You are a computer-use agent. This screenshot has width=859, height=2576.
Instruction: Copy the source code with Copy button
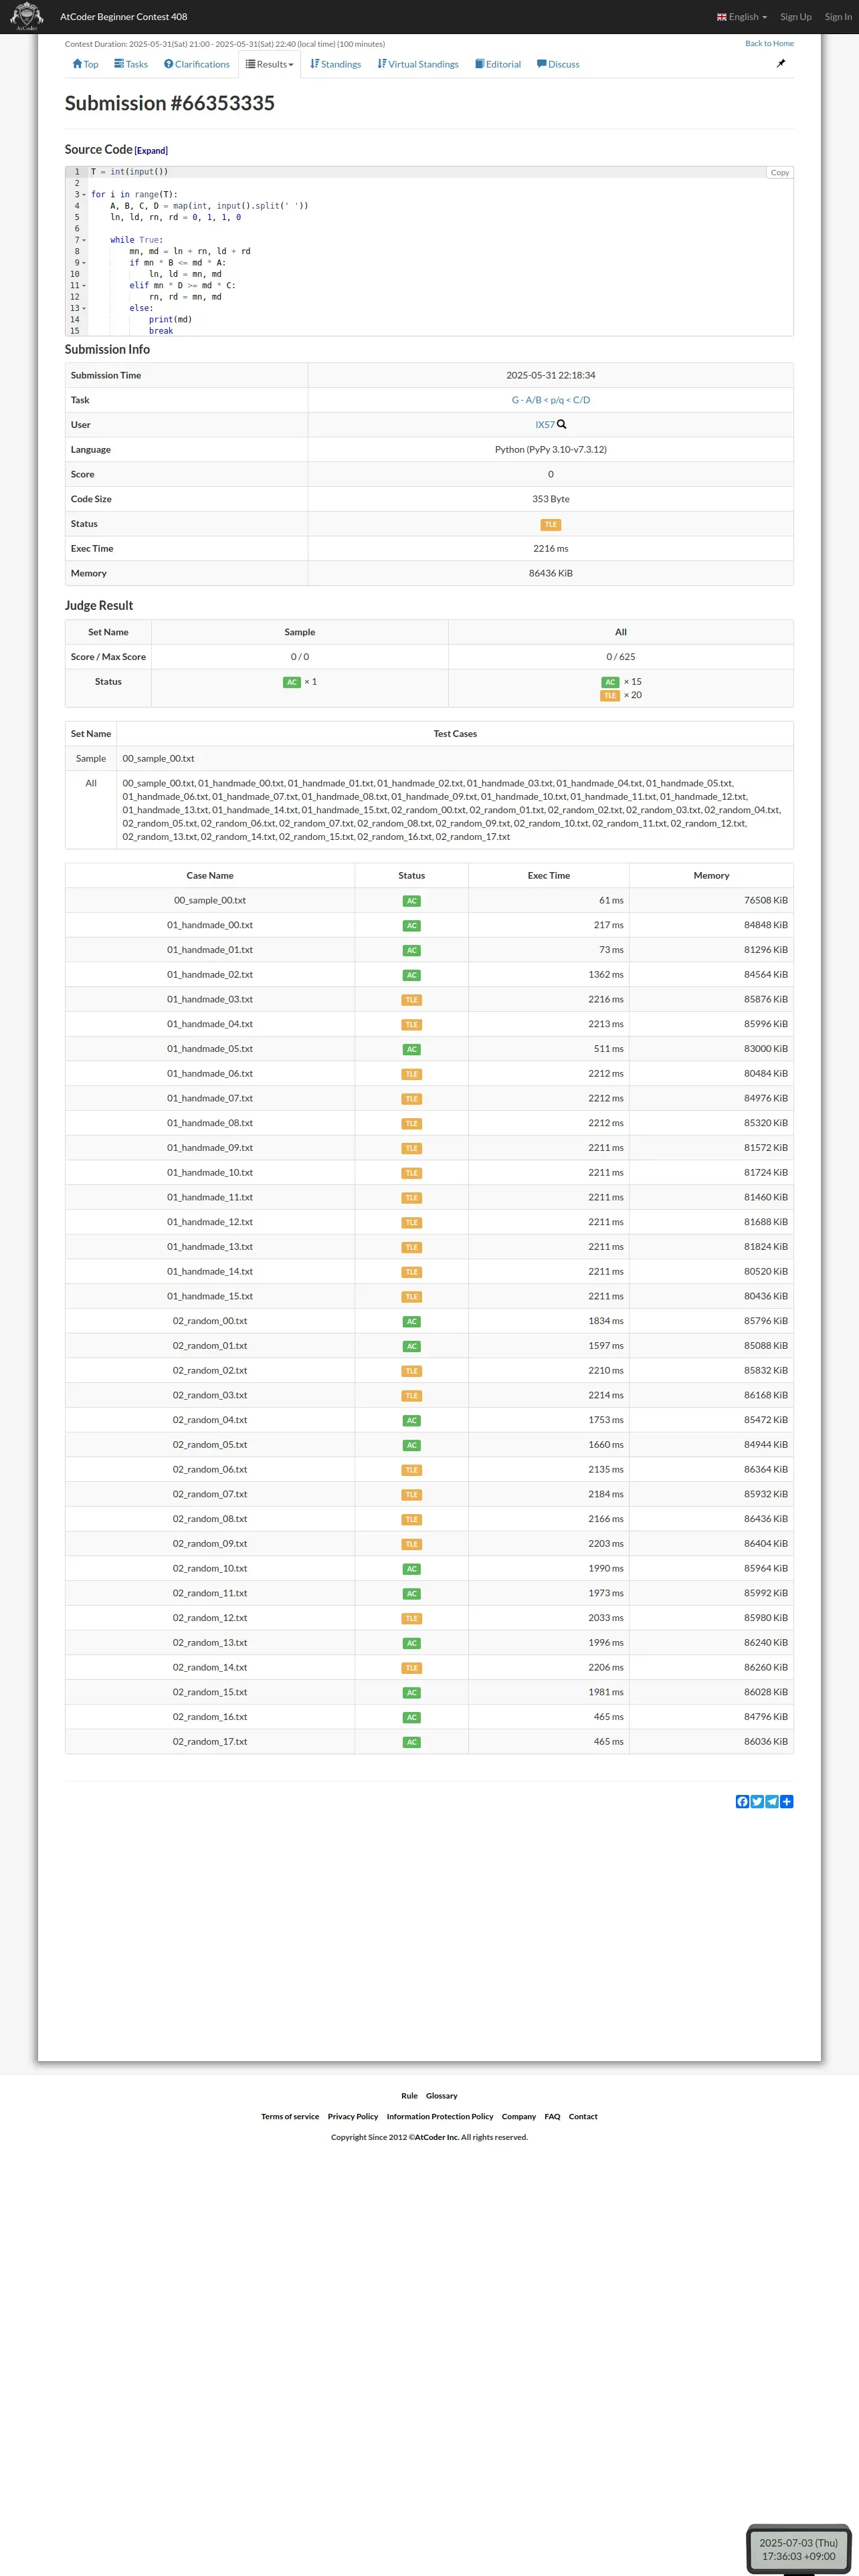(x=780, y=172)
